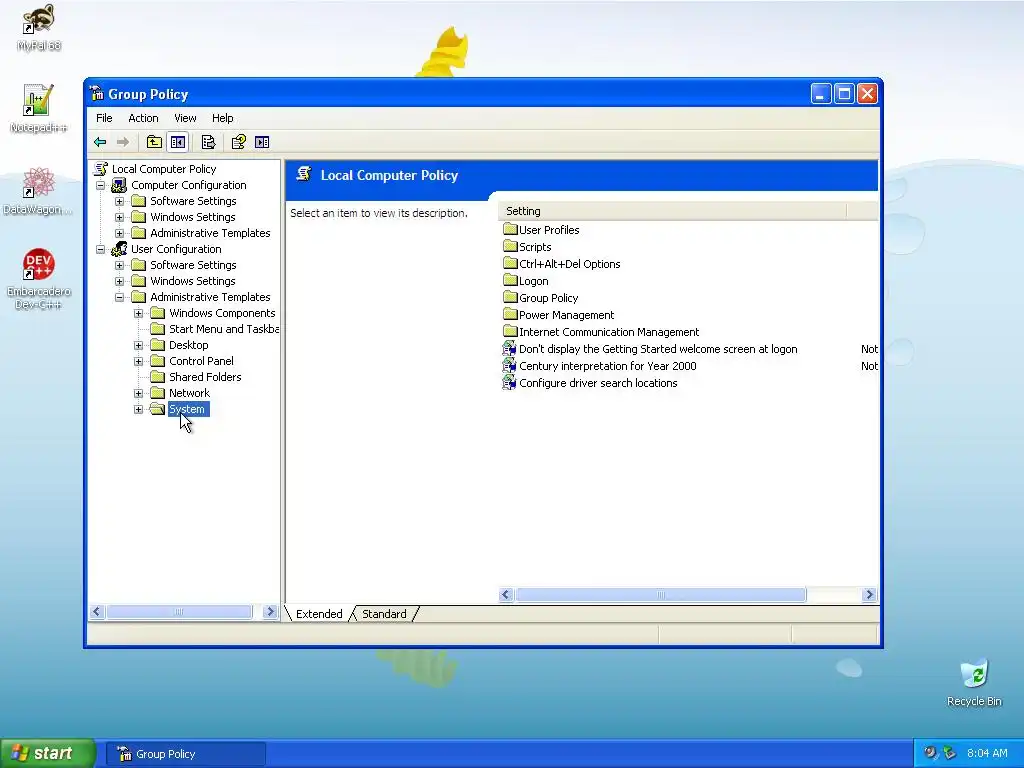Viewport: 1024px width, 768px height.
Task: Open the Ctrl+Alt+Del Options folder
Action: [562, 264]
